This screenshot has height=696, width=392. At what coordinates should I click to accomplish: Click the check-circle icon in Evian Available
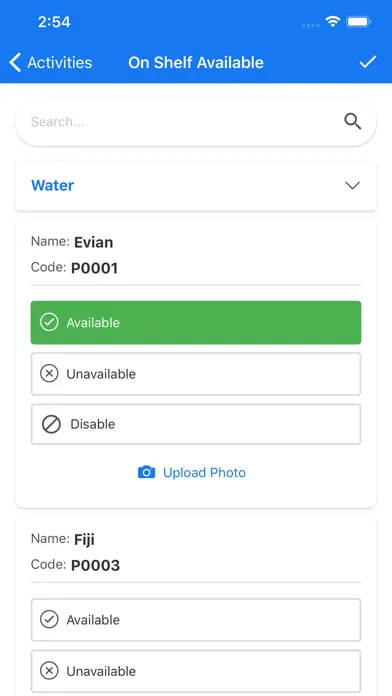[49, 322]
